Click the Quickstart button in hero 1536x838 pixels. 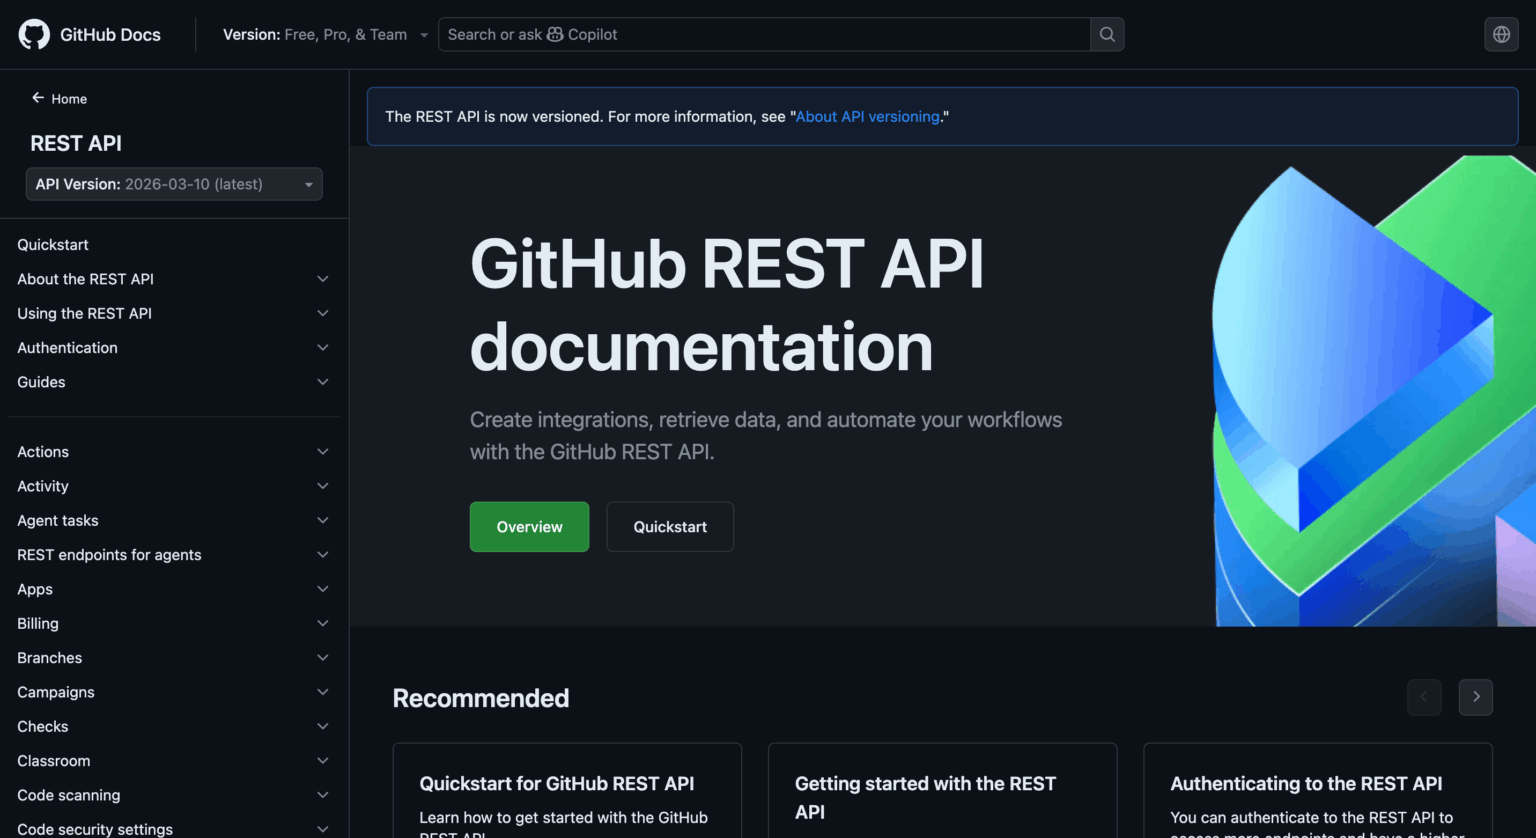[x=670, y=527]
